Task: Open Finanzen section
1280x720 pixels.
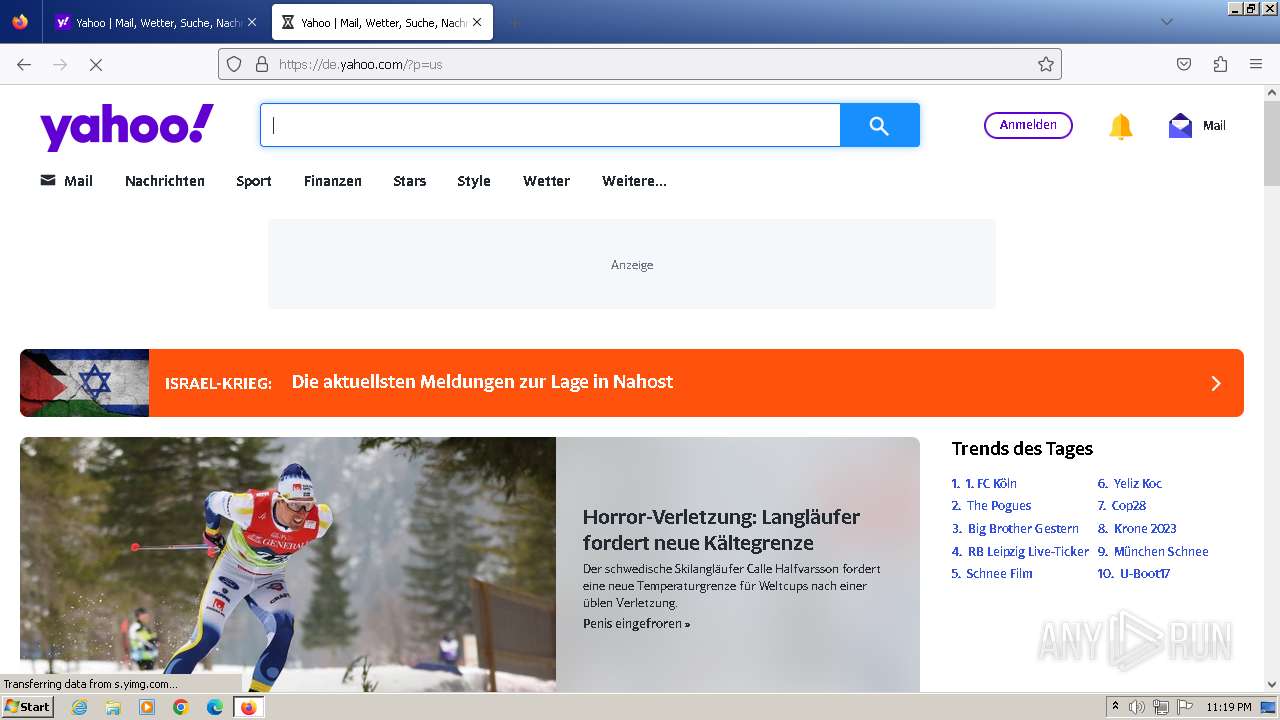Action: pyautogui.click(x=333, y=181)
